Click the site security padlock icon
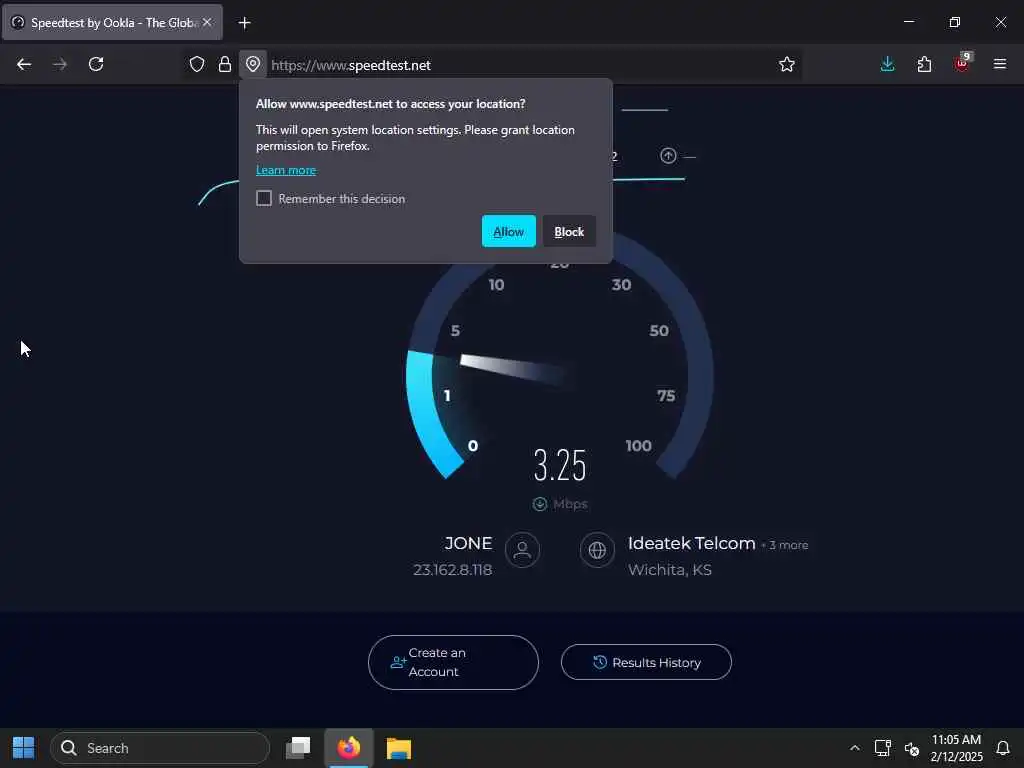Image resolution: width=1024 pixels, height=768 pixels. (x=225, y=64)
